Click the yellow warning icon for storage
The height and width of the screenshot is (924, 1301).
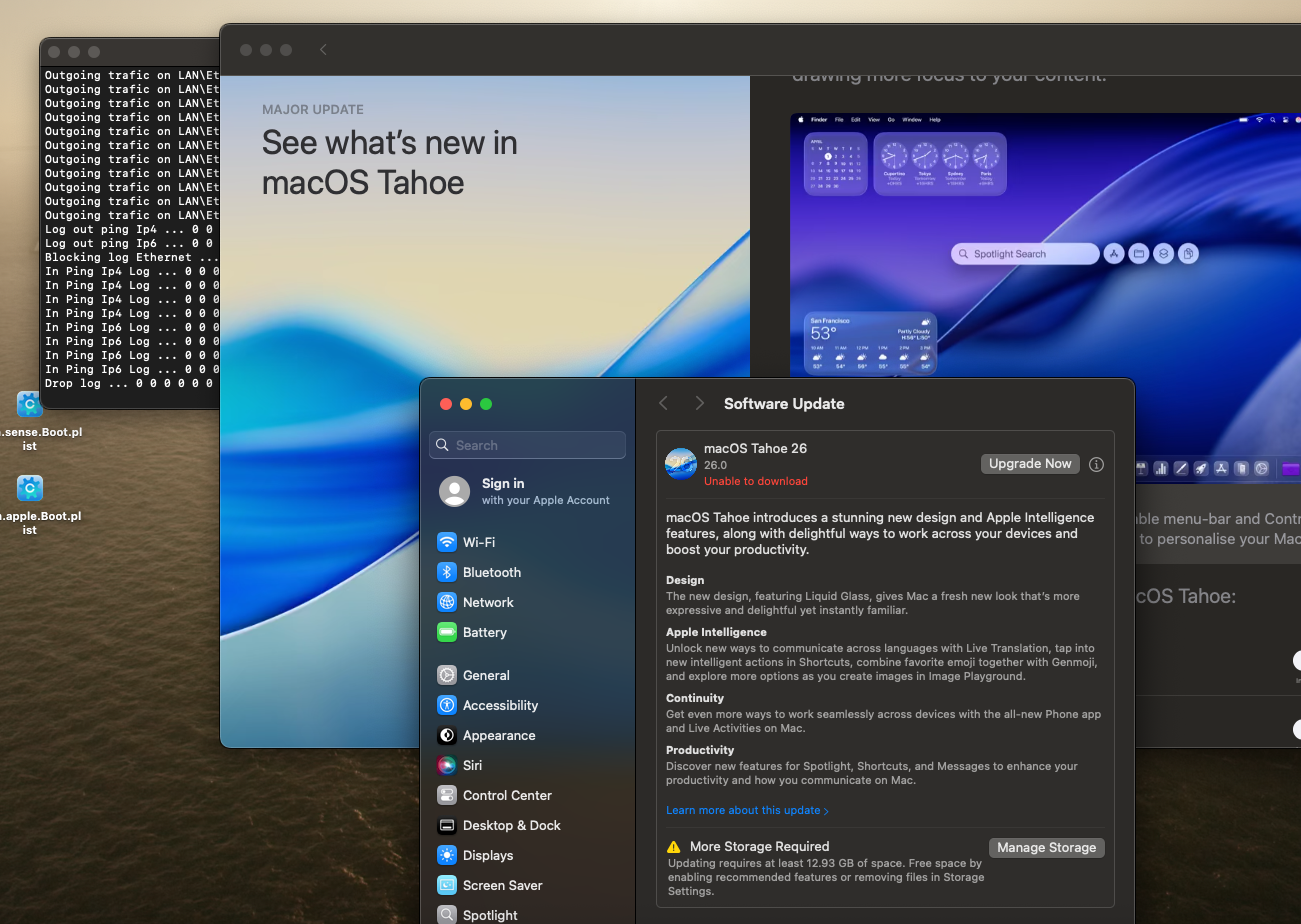[673, 846]
